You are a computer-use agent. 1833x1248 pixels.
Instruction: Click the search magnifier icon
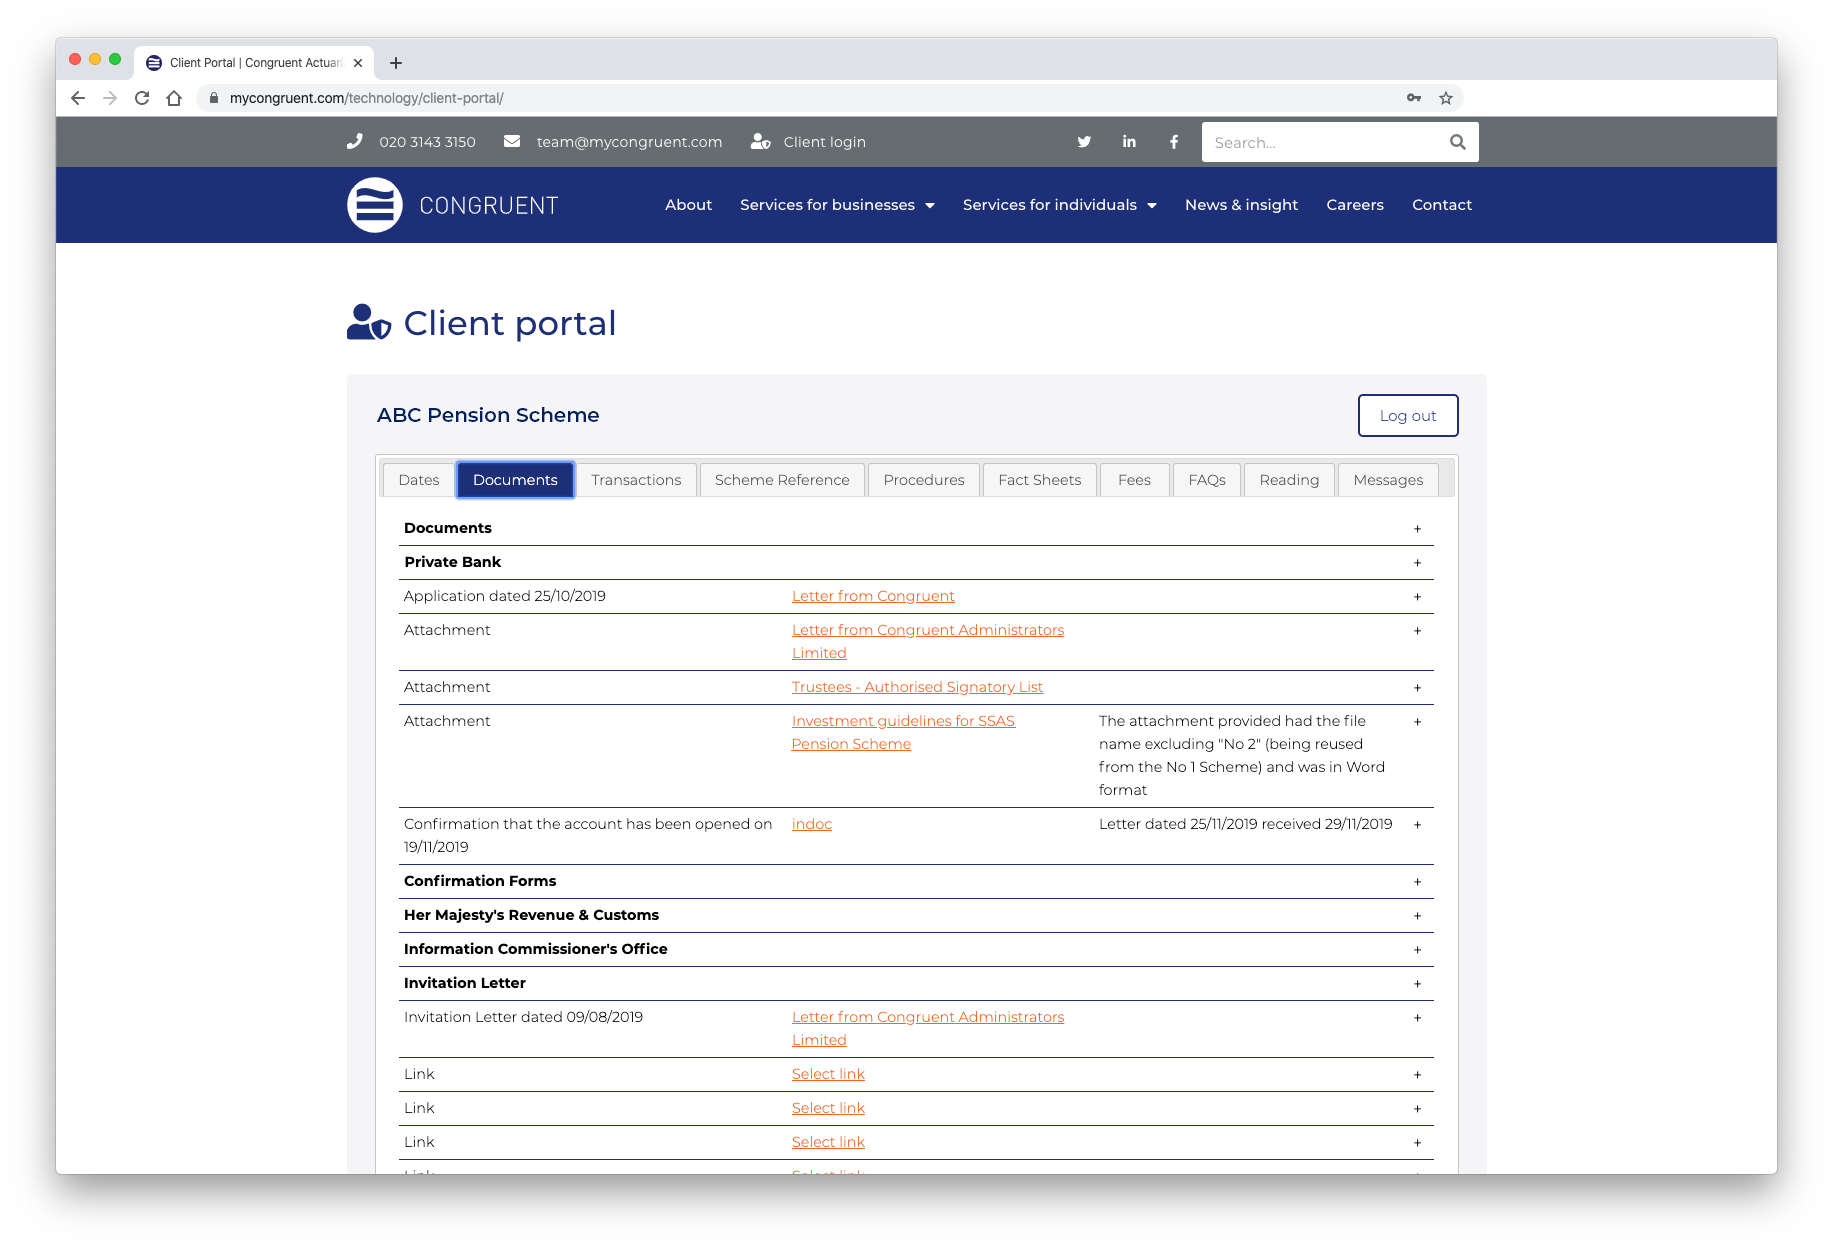point(1458,142)
